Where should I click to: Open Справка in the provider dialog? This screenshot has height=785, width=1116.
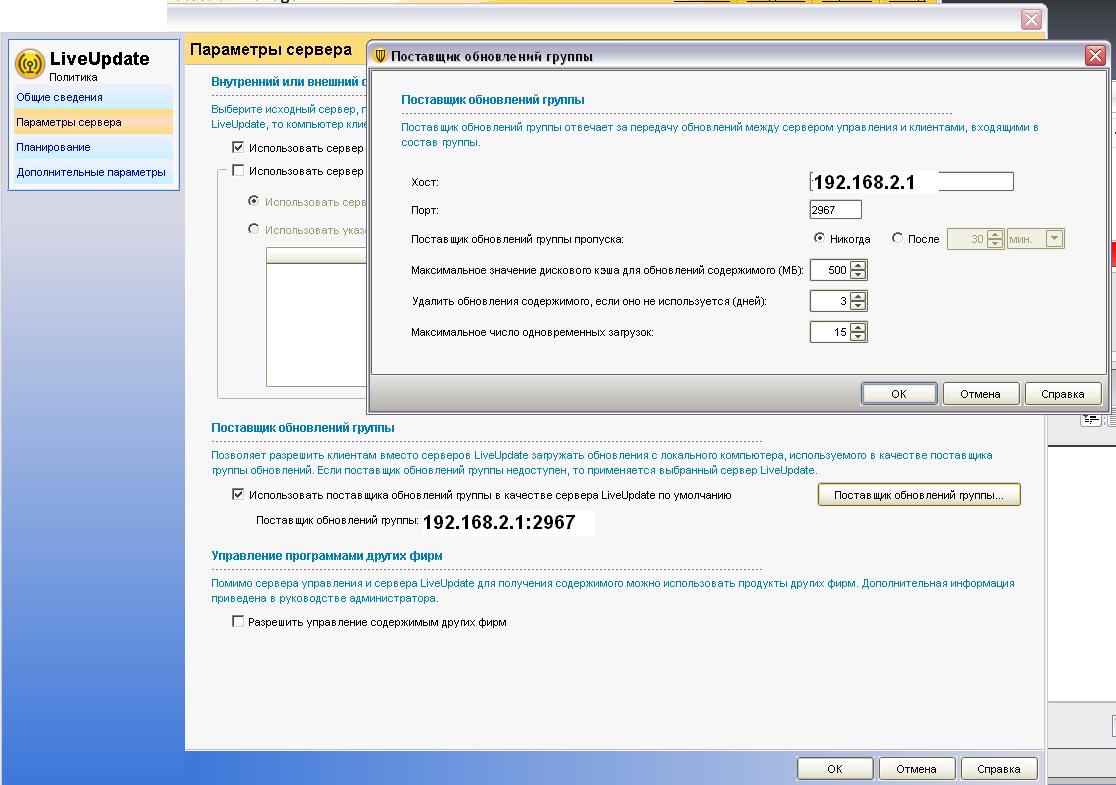pyautogui.click(x=1063, y=394)
